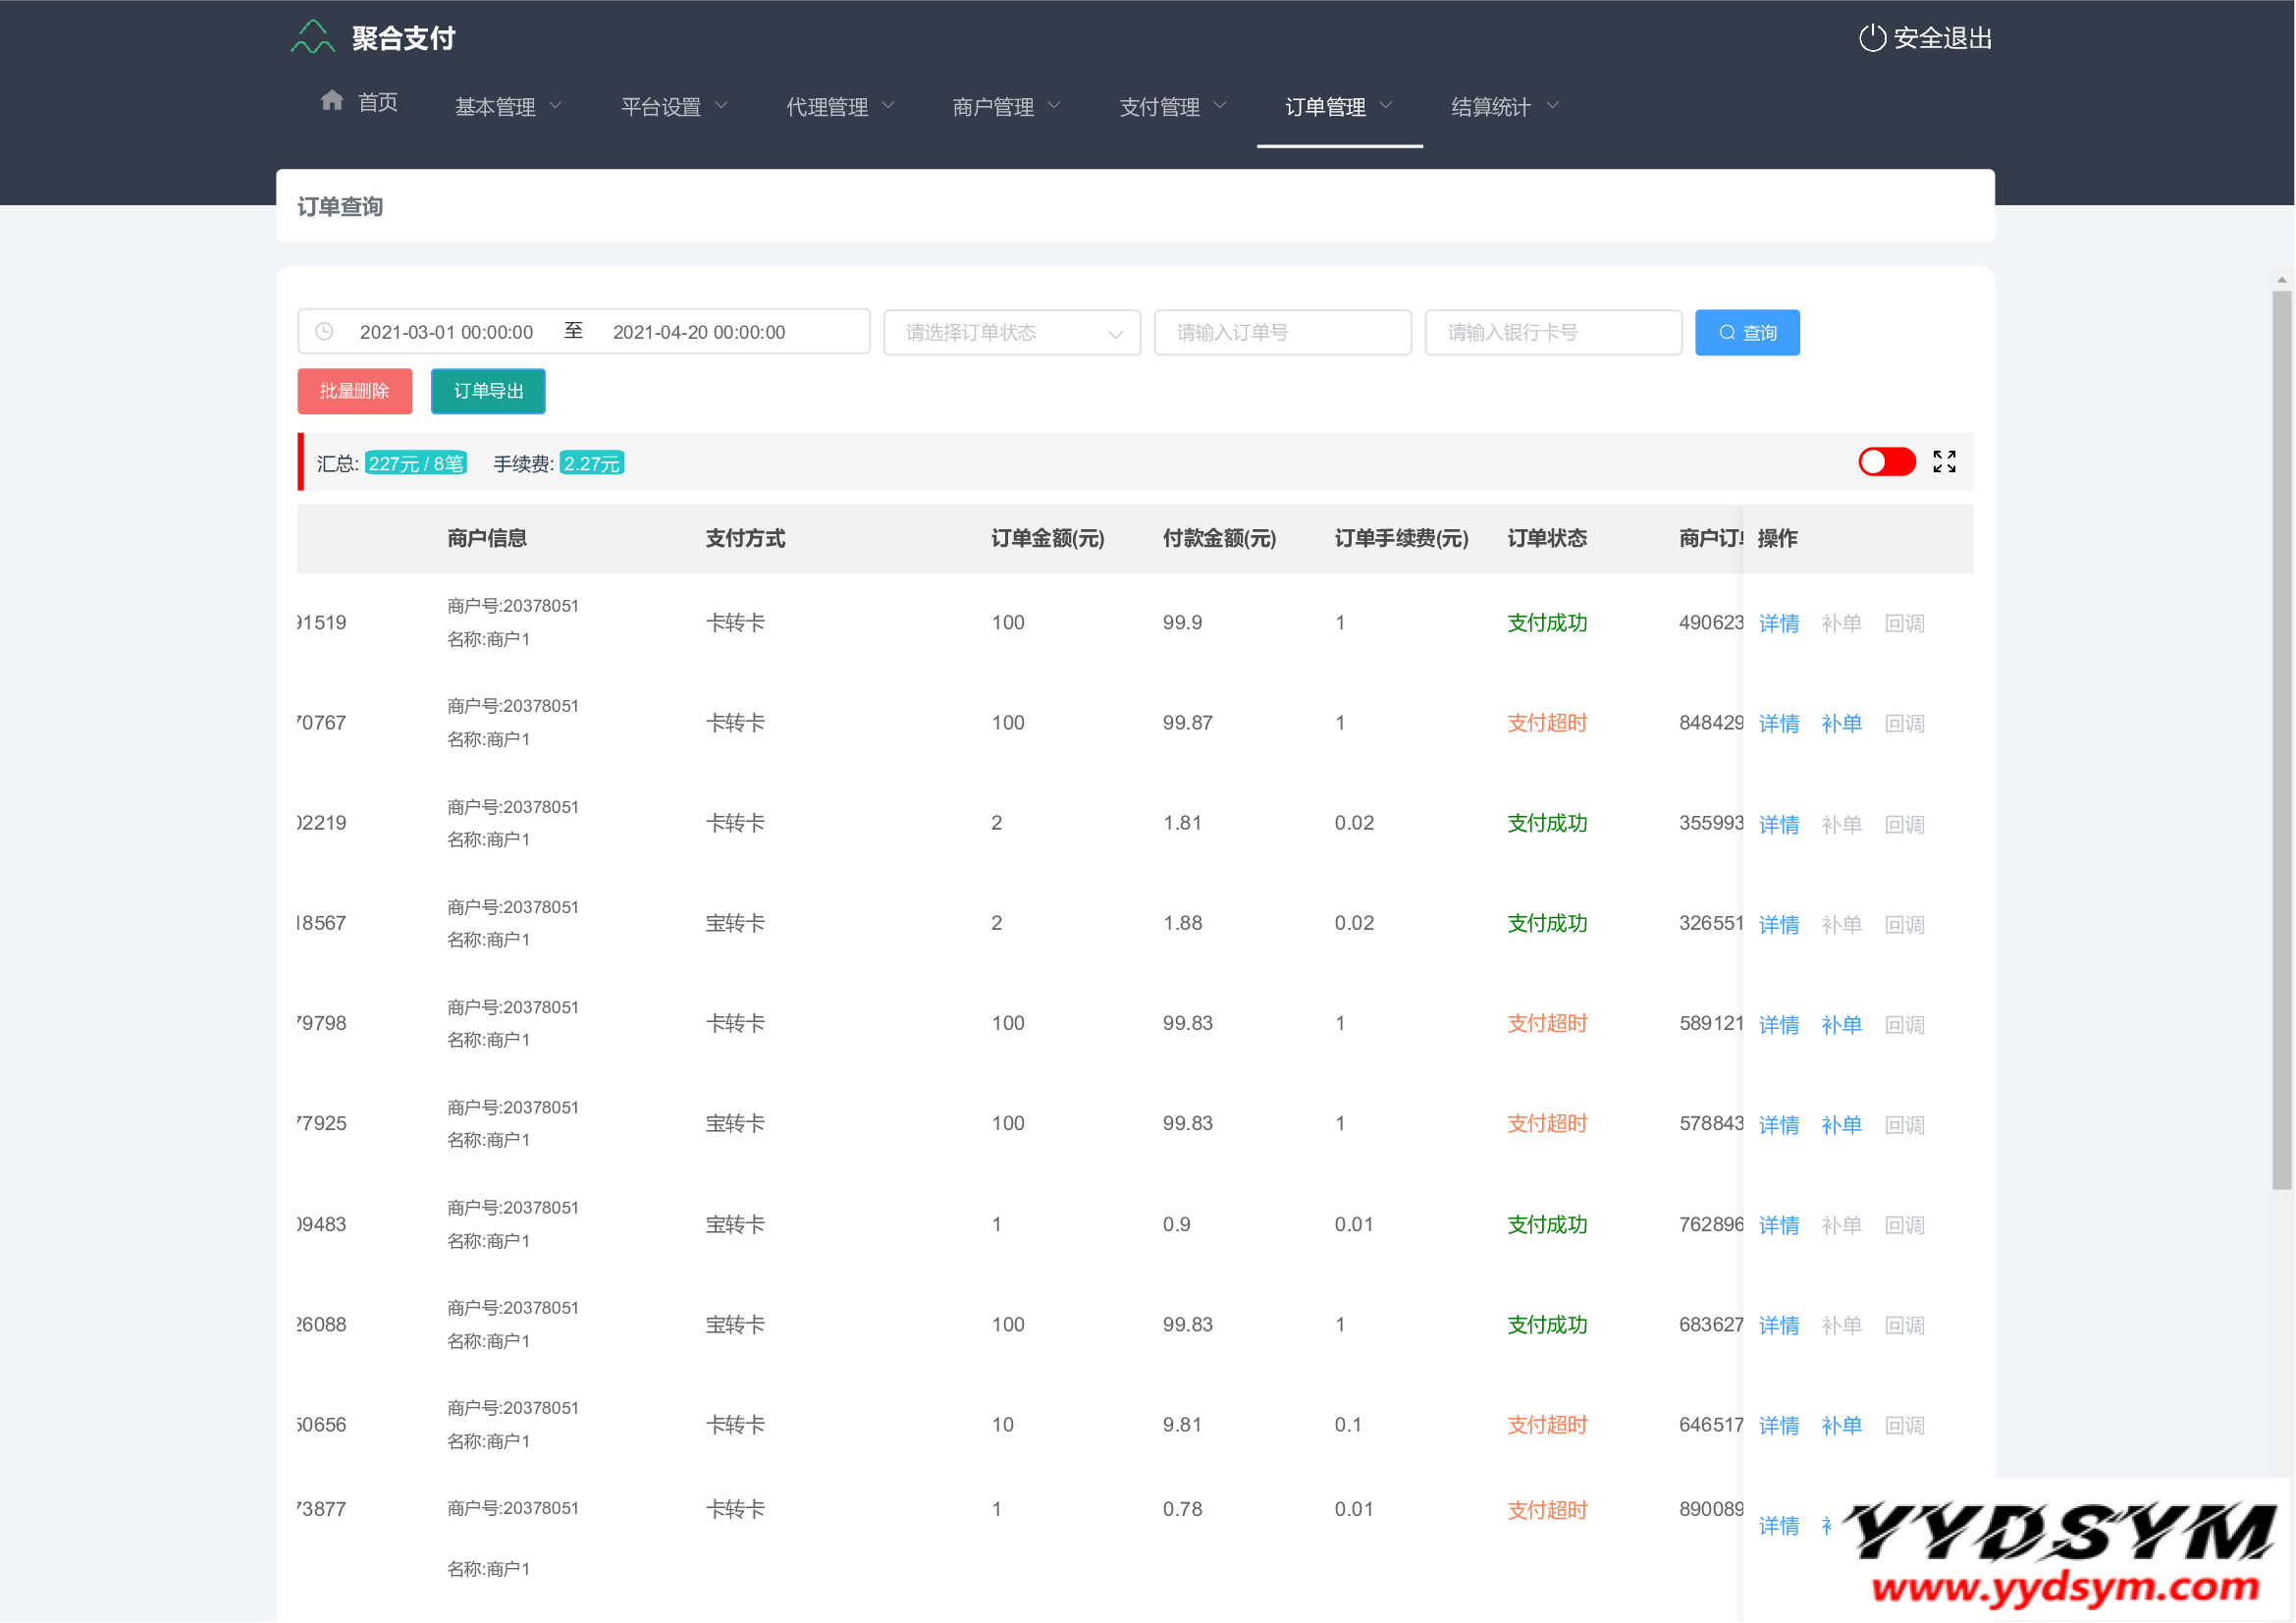Screen dimensions: 2296x1623
Task: Click the clock icon in date range field
Action: [x=324, y=332]
